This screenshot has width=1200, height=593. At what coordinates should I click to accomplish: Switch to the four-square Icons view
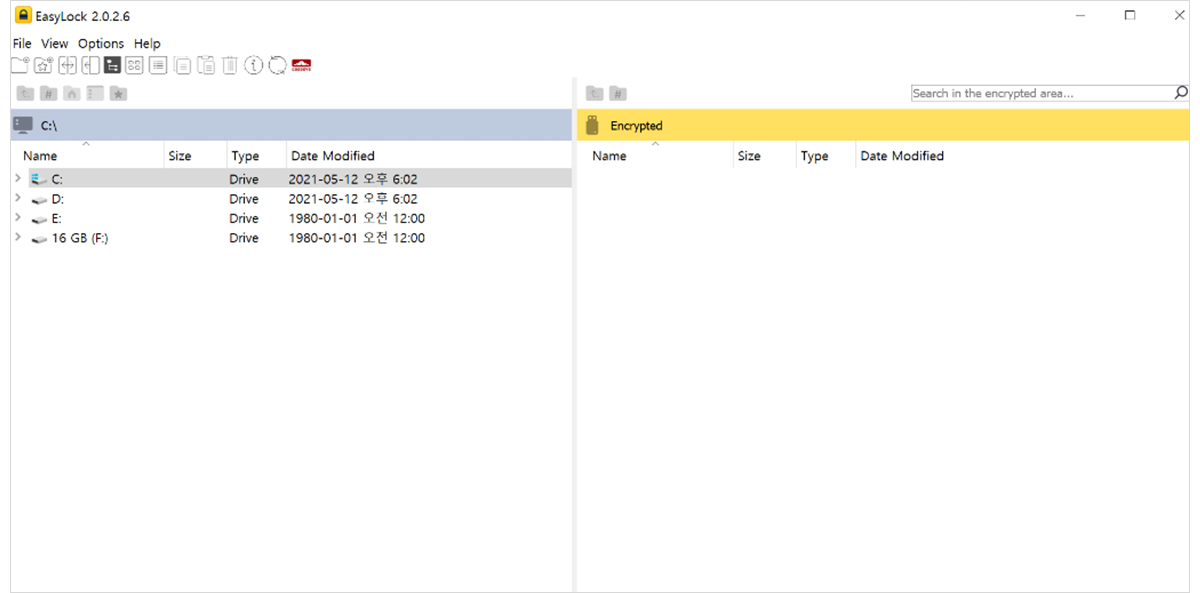(x=134, y=65)
